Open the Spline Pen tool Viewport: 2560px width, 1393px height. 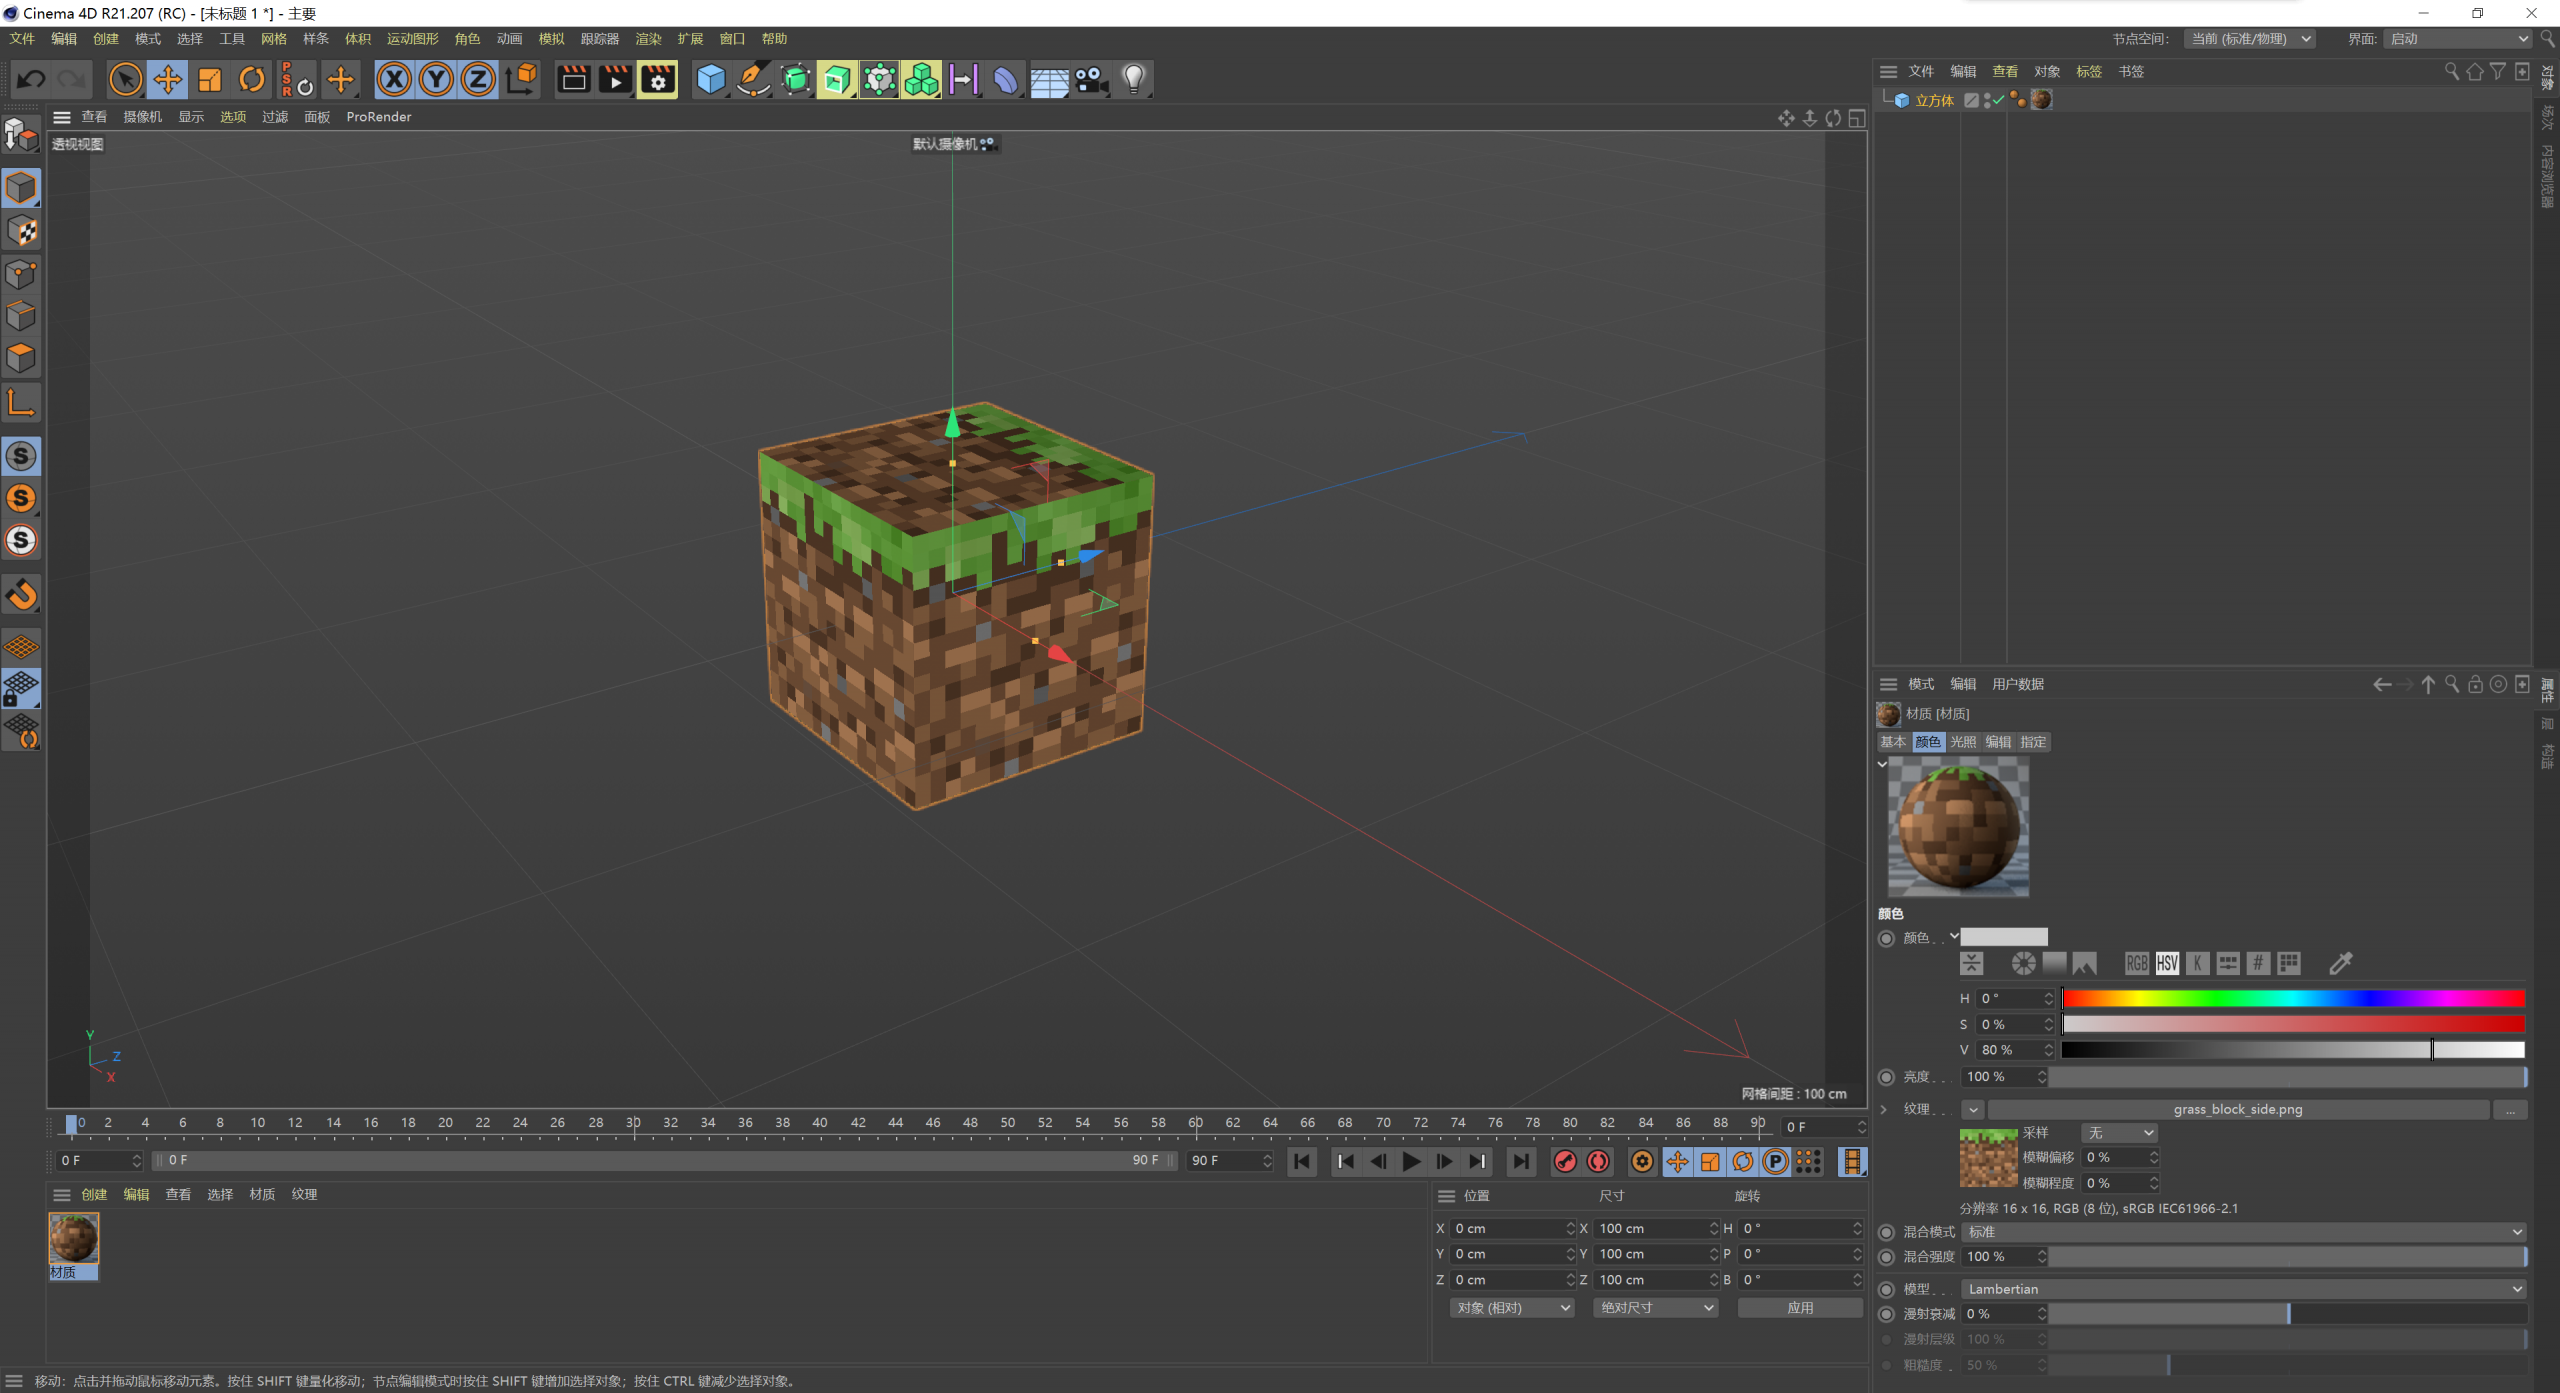coord(753,79)
